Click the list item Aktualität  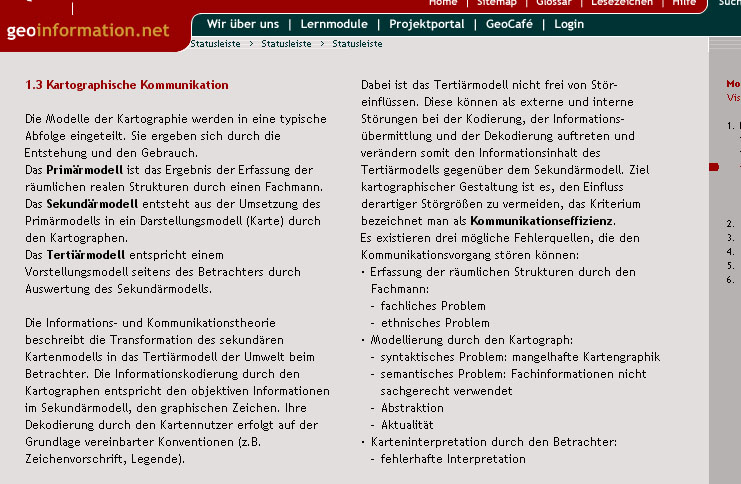pos(407,425)
